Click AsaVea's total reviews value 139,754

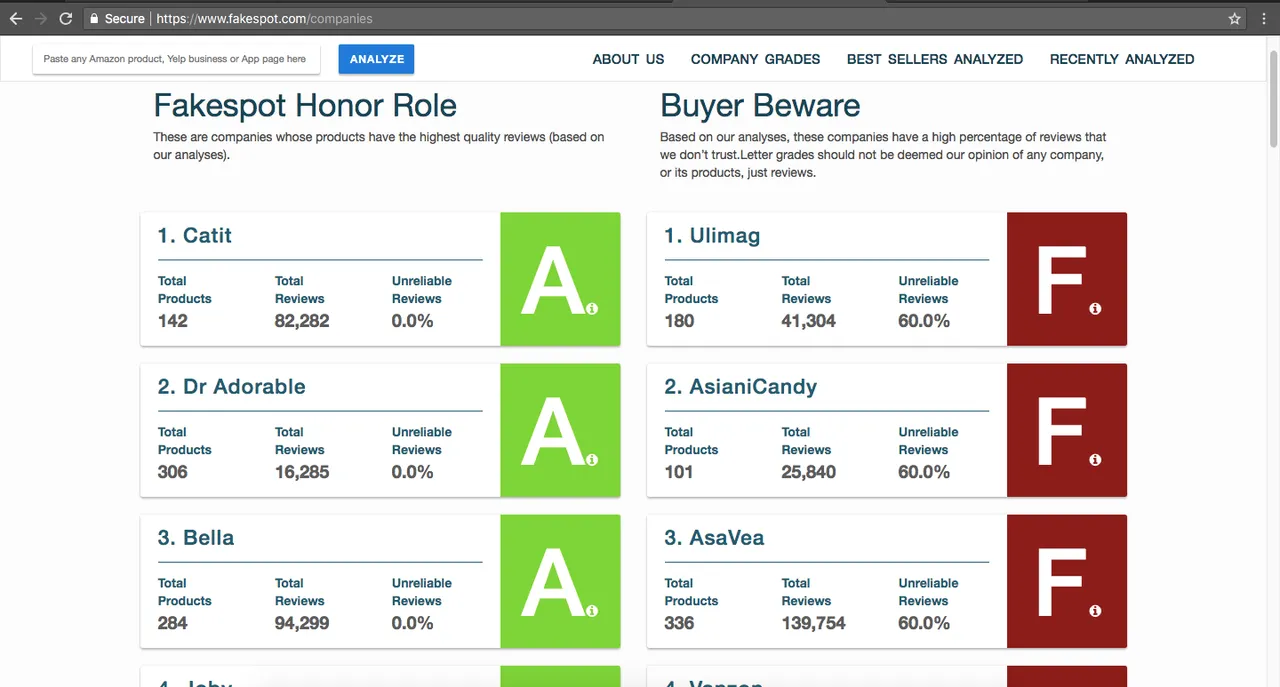[814, 623]
